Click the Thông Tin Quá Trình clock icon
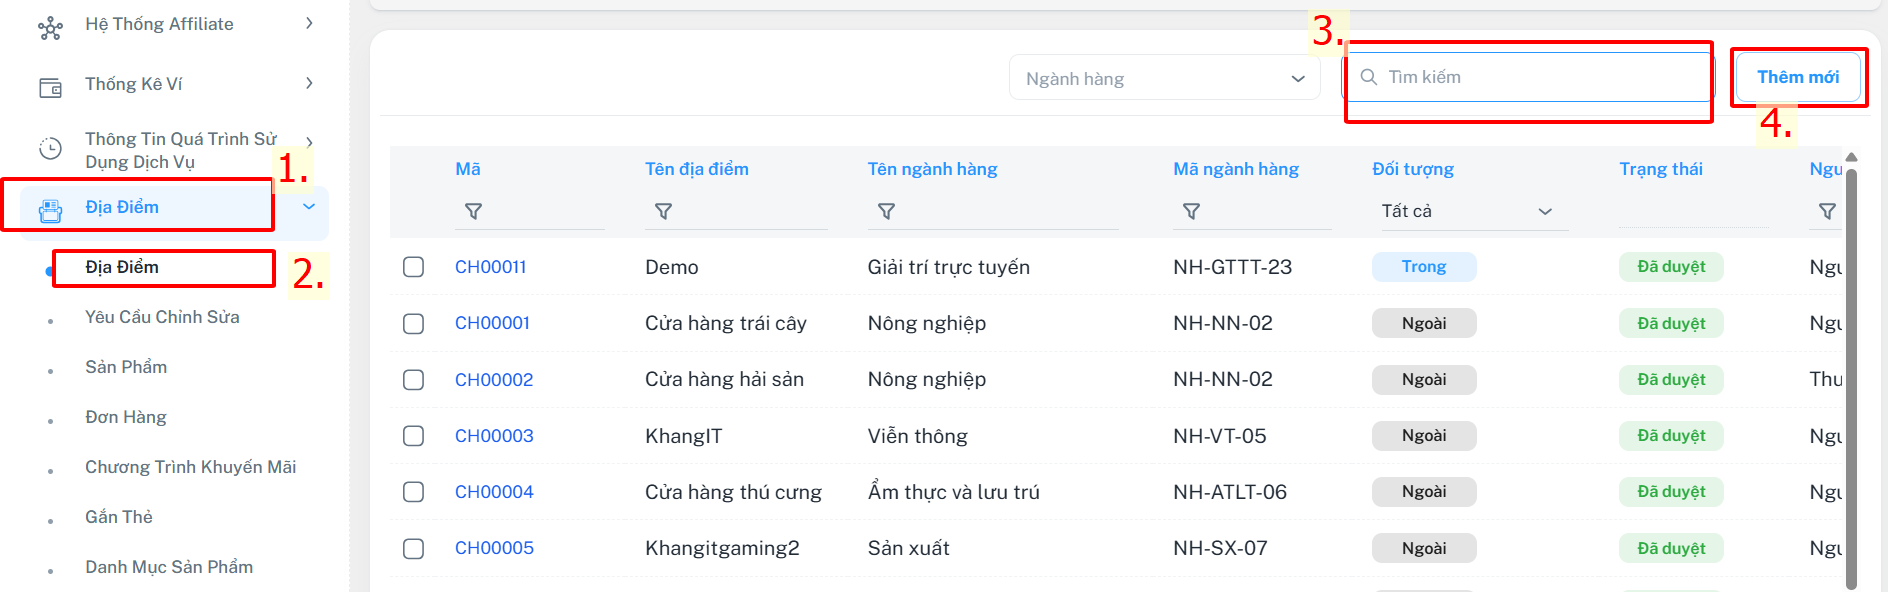This screenshot has height=592, width=1888. [50, 149]
